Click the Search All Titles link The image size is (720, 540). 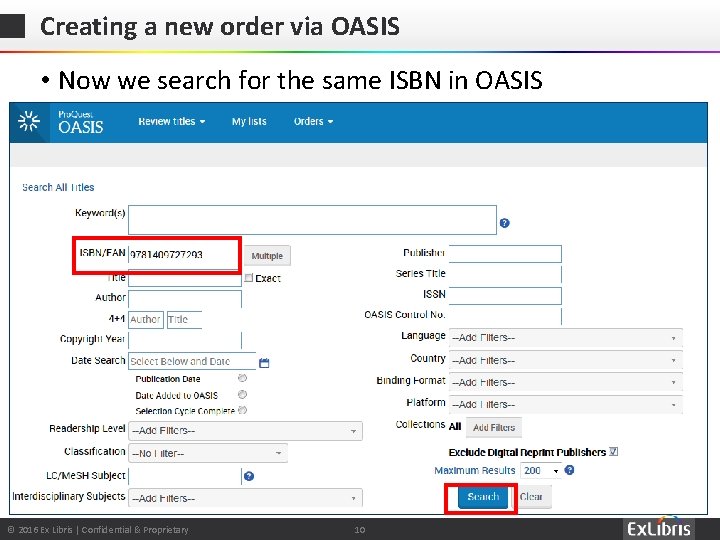[x=58, y=187]
